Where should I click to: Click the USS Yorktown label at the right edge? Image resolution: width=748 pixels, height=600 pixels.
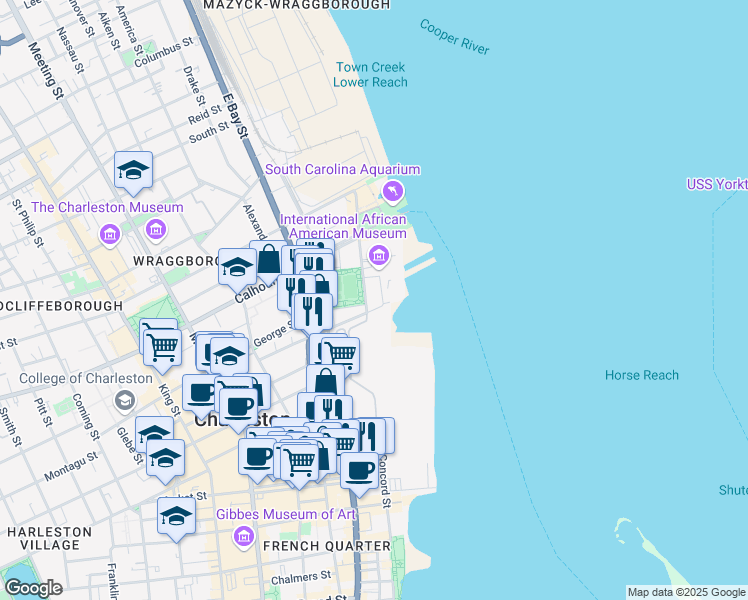coord(717,184)
